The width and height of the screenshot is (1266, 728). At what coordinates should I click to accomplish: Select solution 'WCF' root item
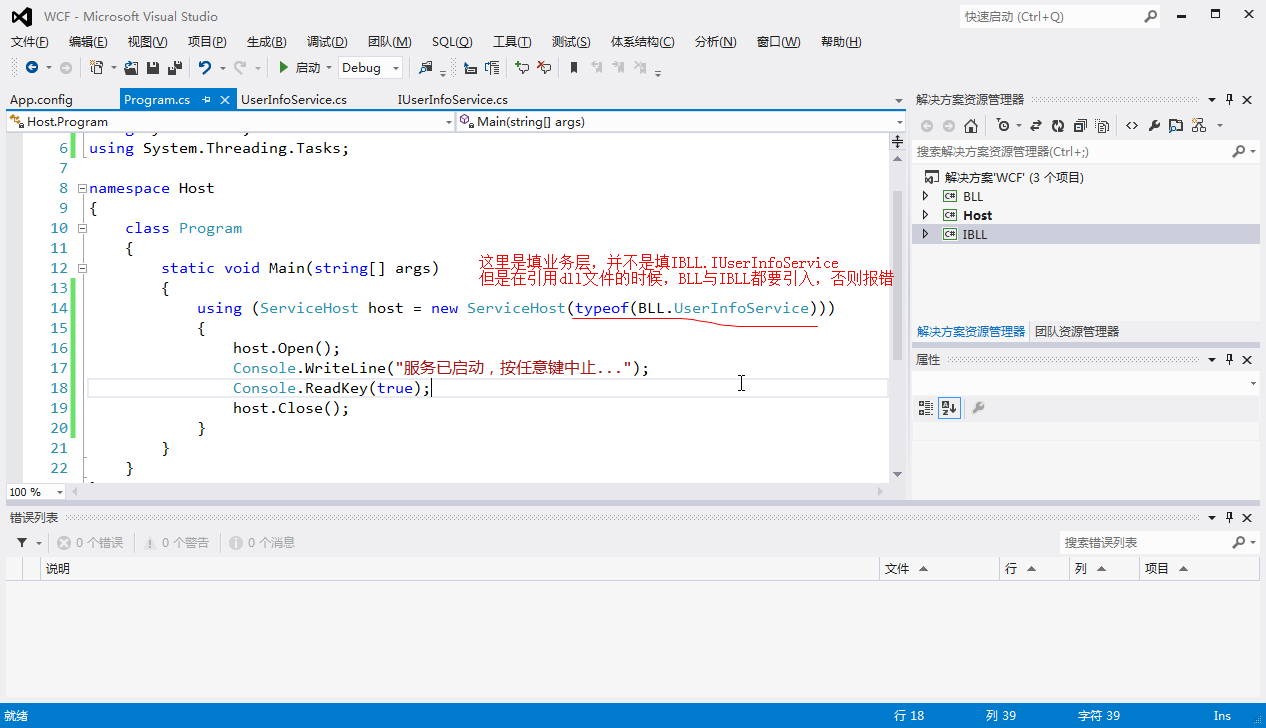click(x=1014, y=177)
